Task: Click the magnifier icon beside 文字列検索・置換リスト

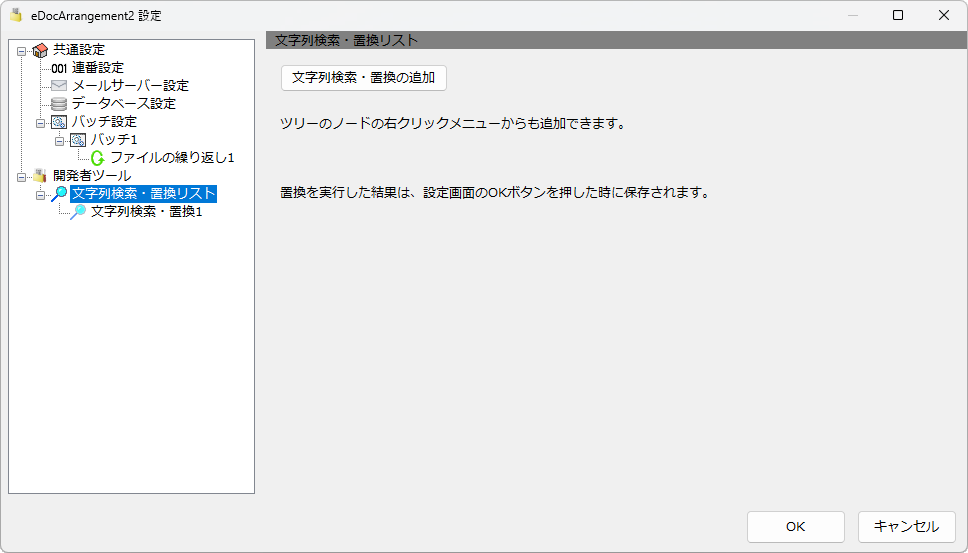Action: point(59,194)
